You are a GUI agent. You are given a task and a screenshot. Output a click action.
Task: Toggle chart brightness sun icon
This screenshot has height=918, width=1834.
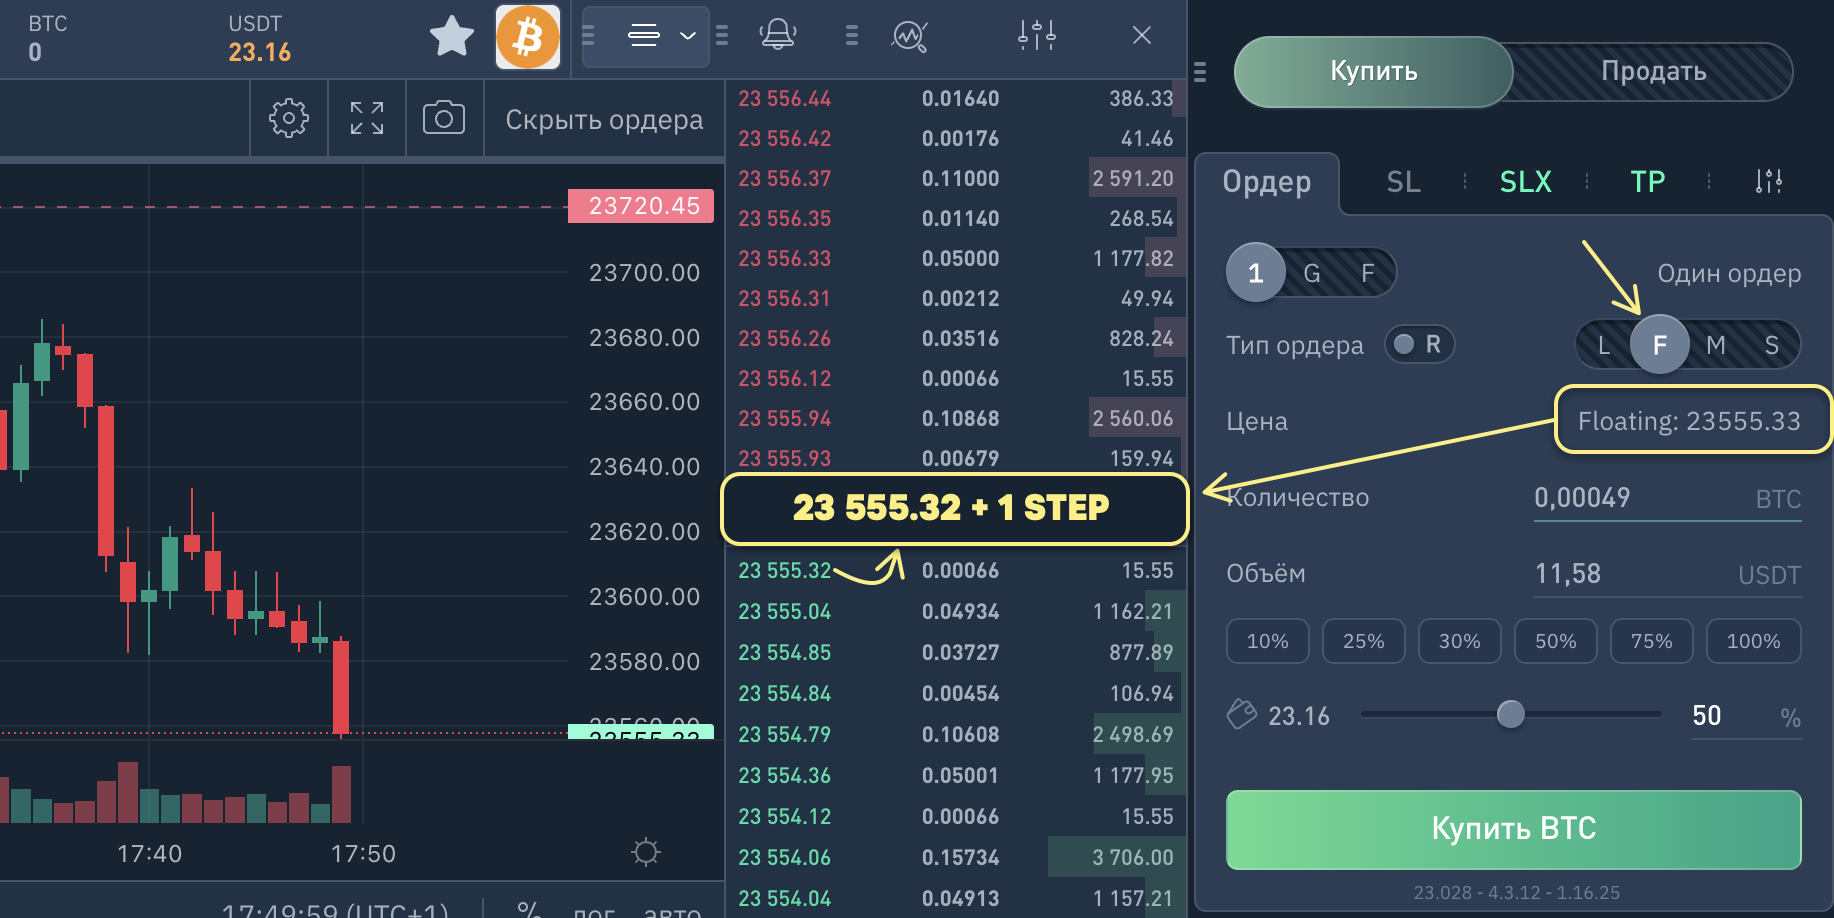point(646,852)
